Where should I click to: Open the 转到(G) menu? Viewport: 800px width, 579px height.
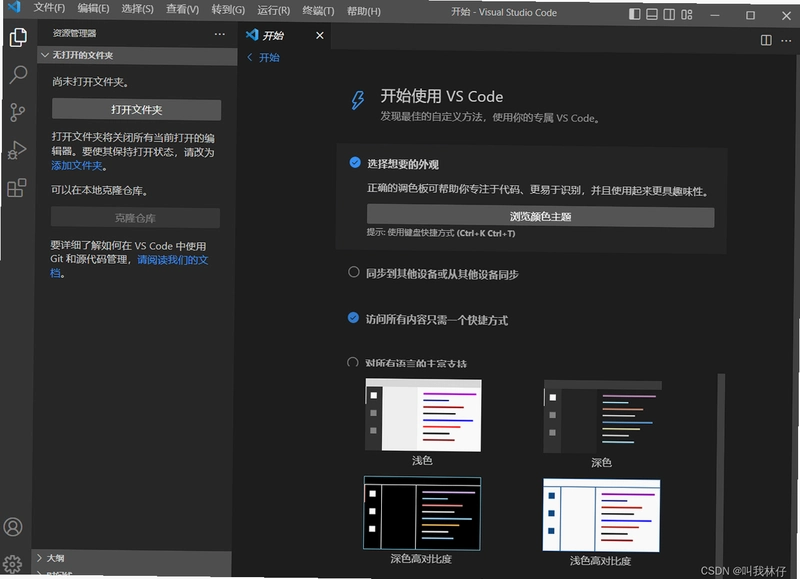228,10
